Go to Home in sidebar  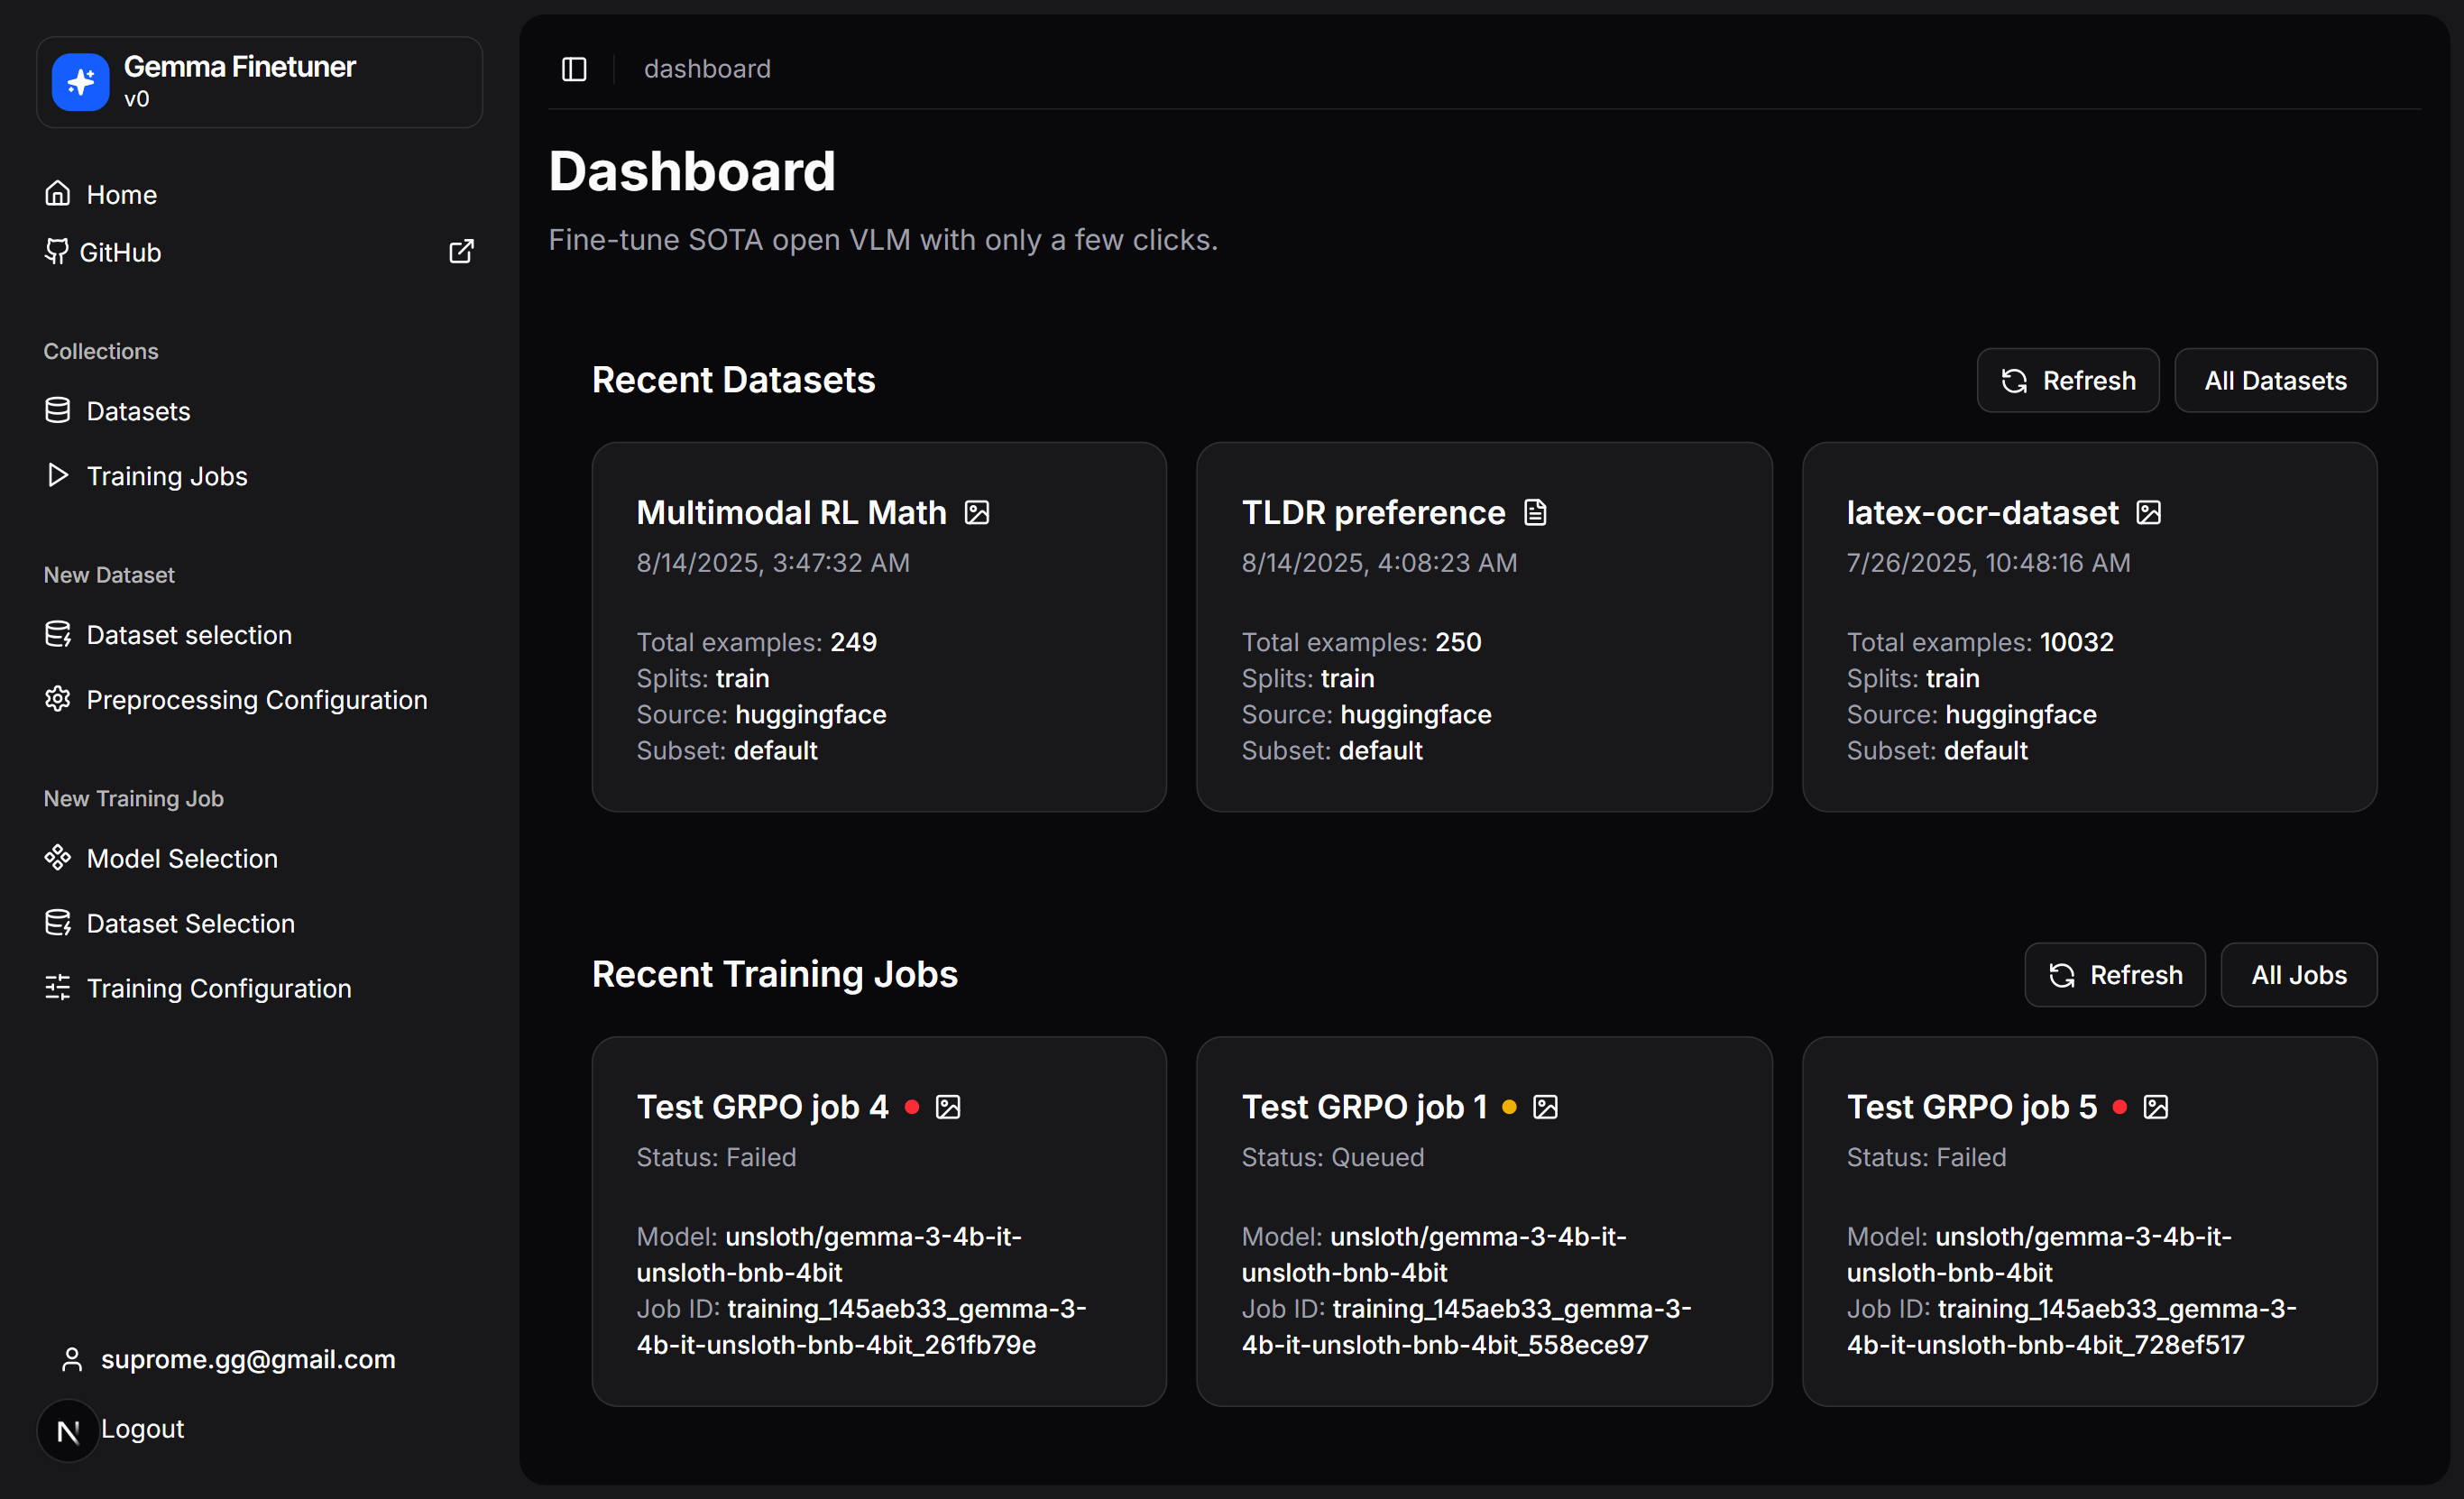pyautogui.click(x=121, y=195)
